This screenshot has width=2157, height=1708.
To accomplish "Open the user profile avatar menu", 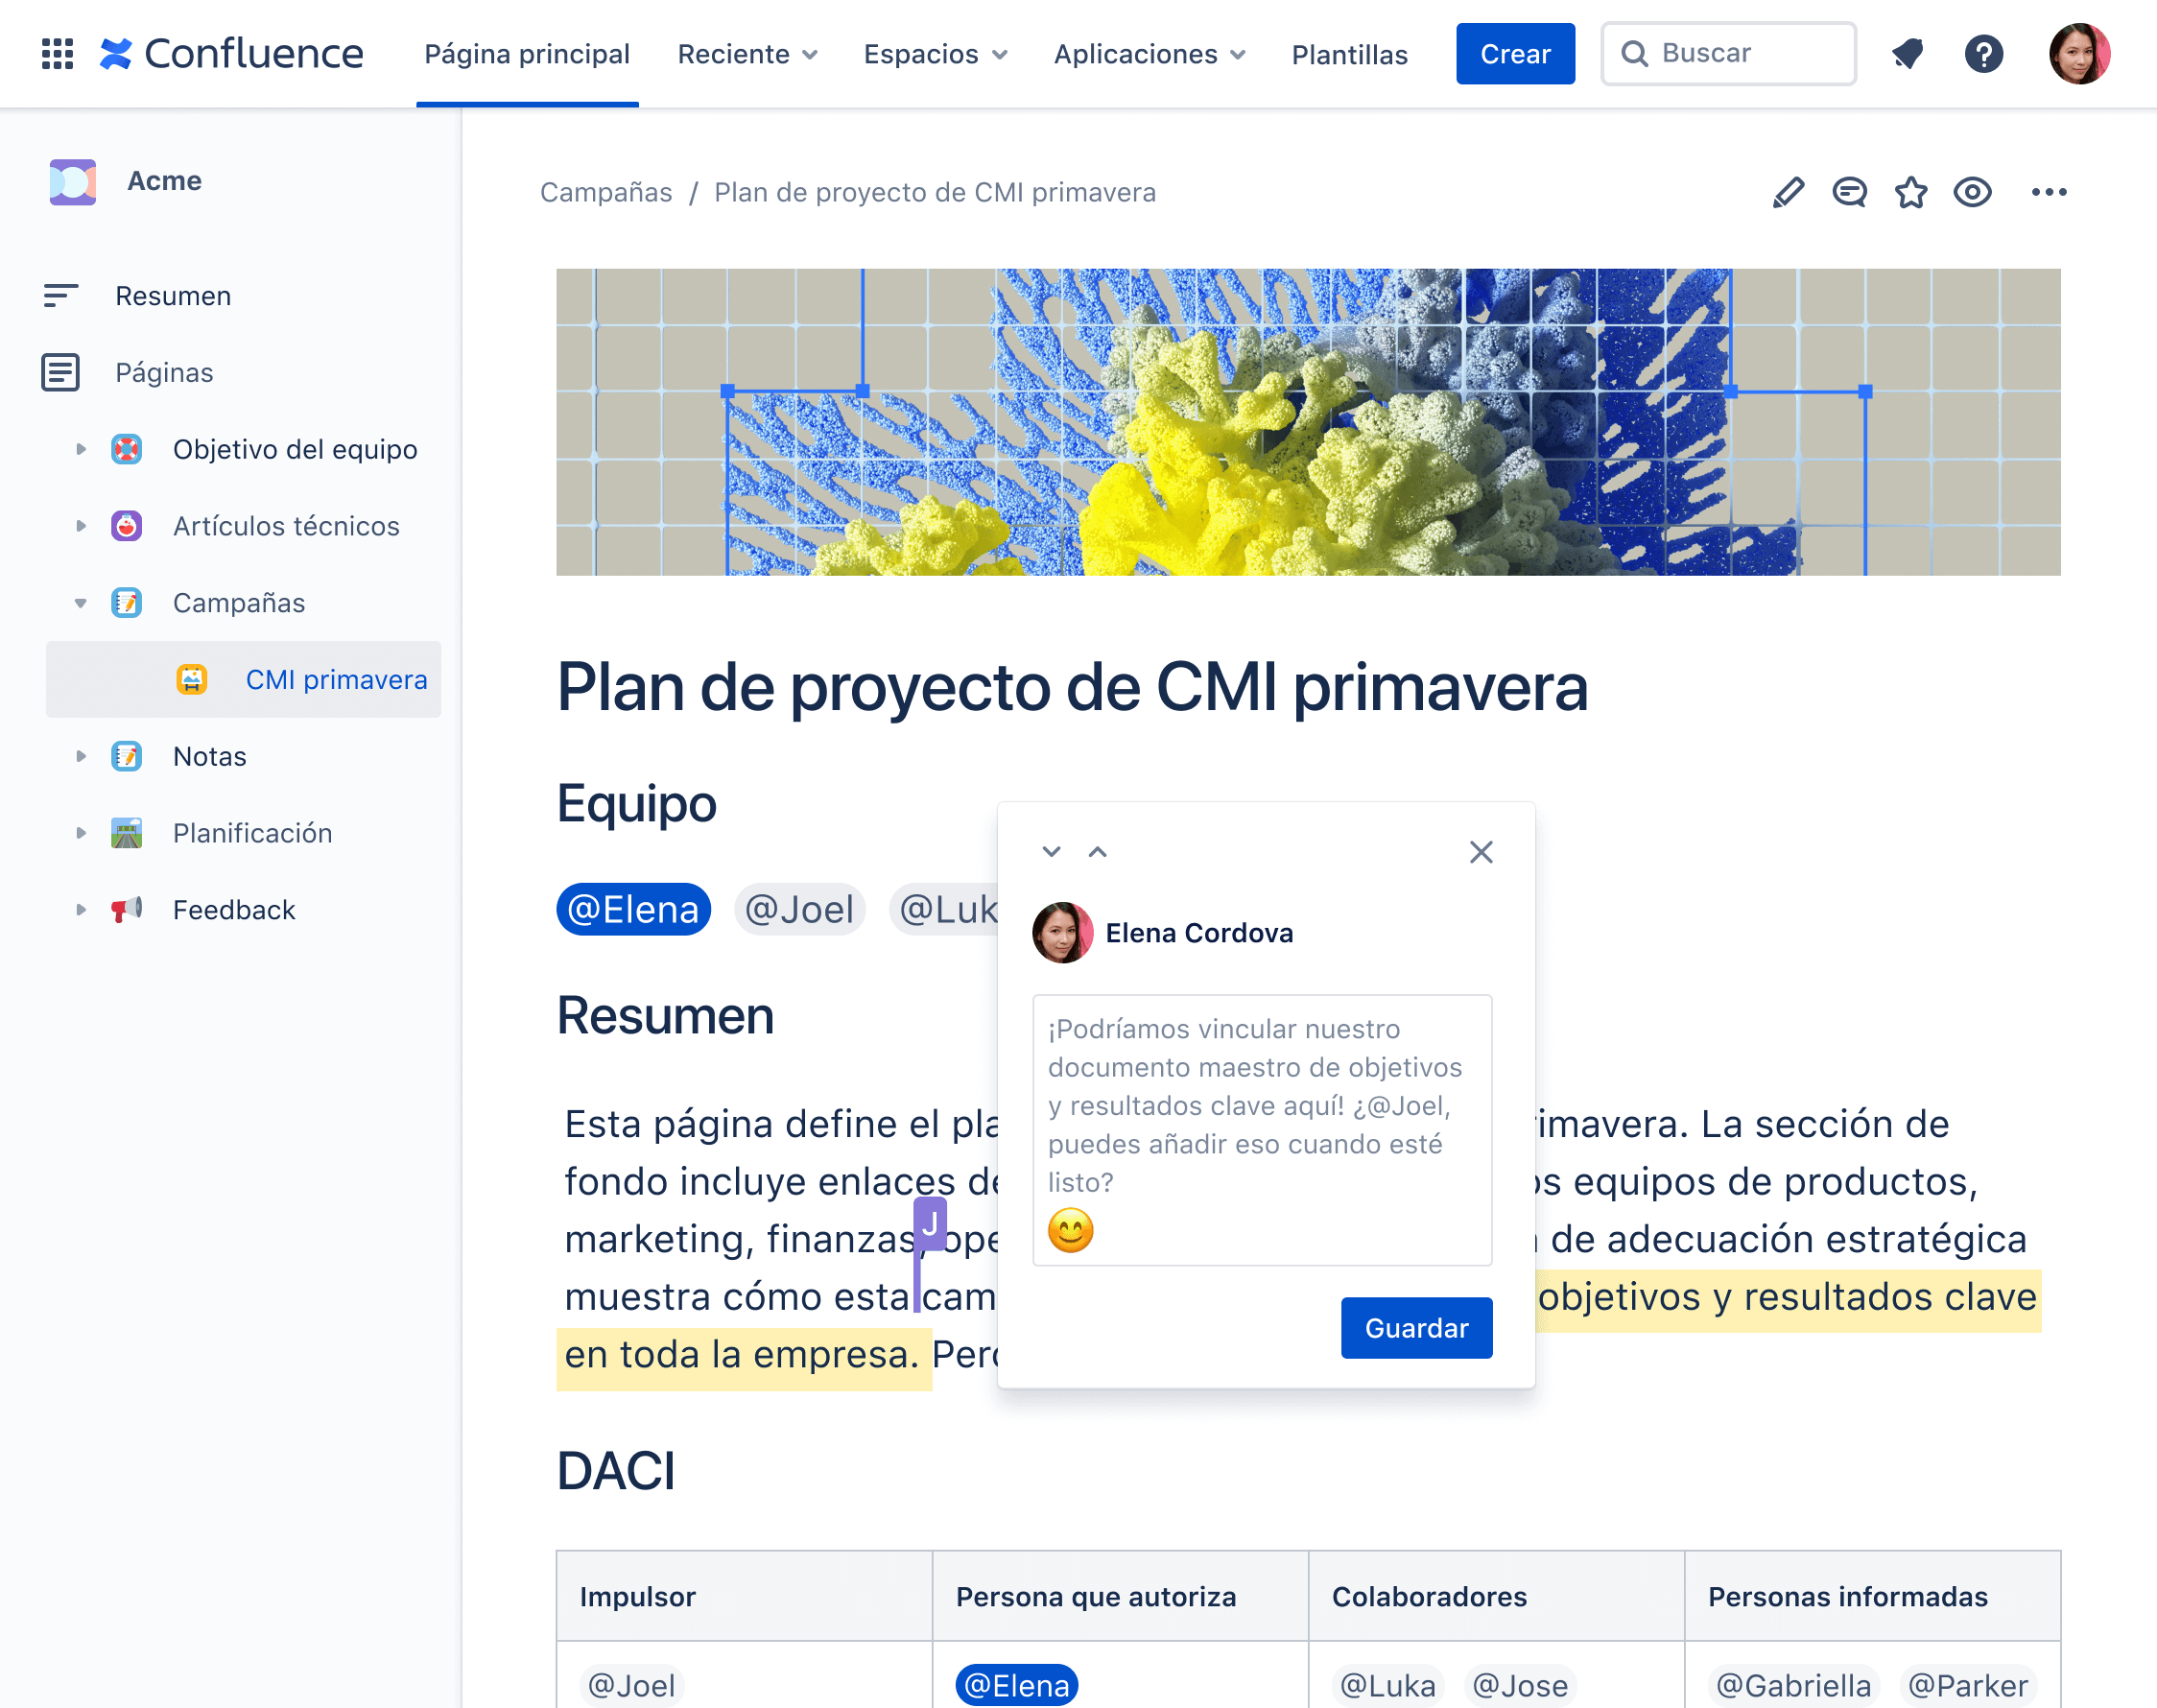I will (2079, 53).
